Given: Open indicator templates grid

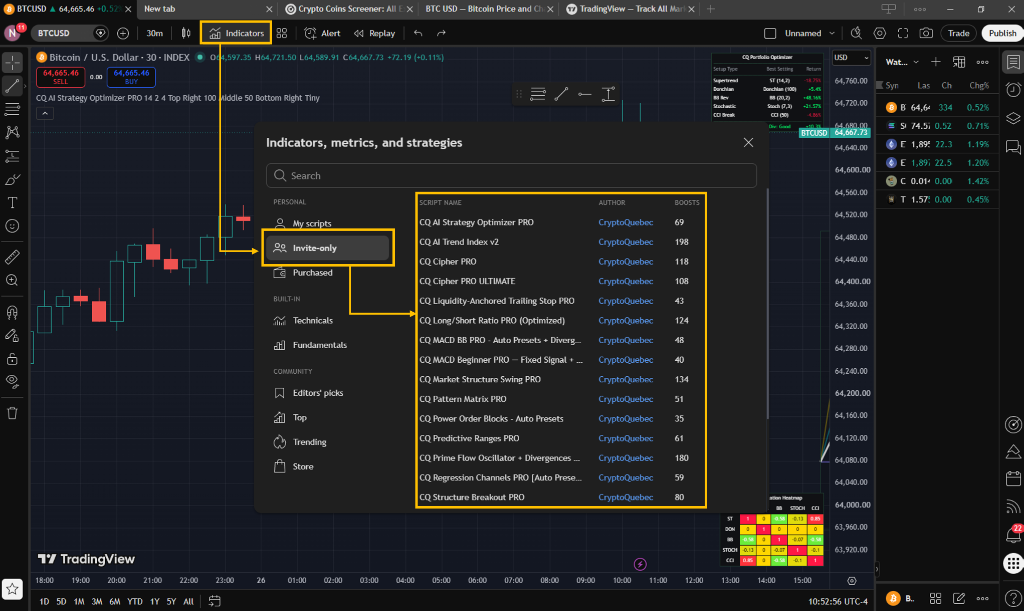Looking at the screenshot, I should [282, 33].
